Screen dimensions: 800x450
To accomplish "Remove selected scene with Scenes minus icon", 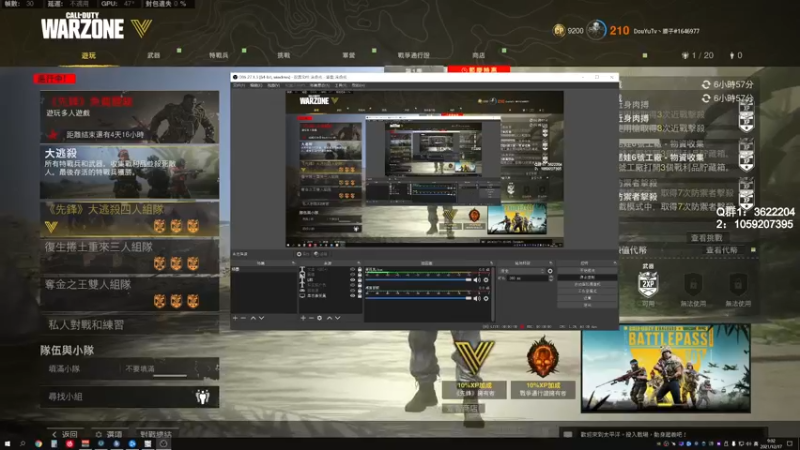I will pyautogui.click(x=243, y=318).
